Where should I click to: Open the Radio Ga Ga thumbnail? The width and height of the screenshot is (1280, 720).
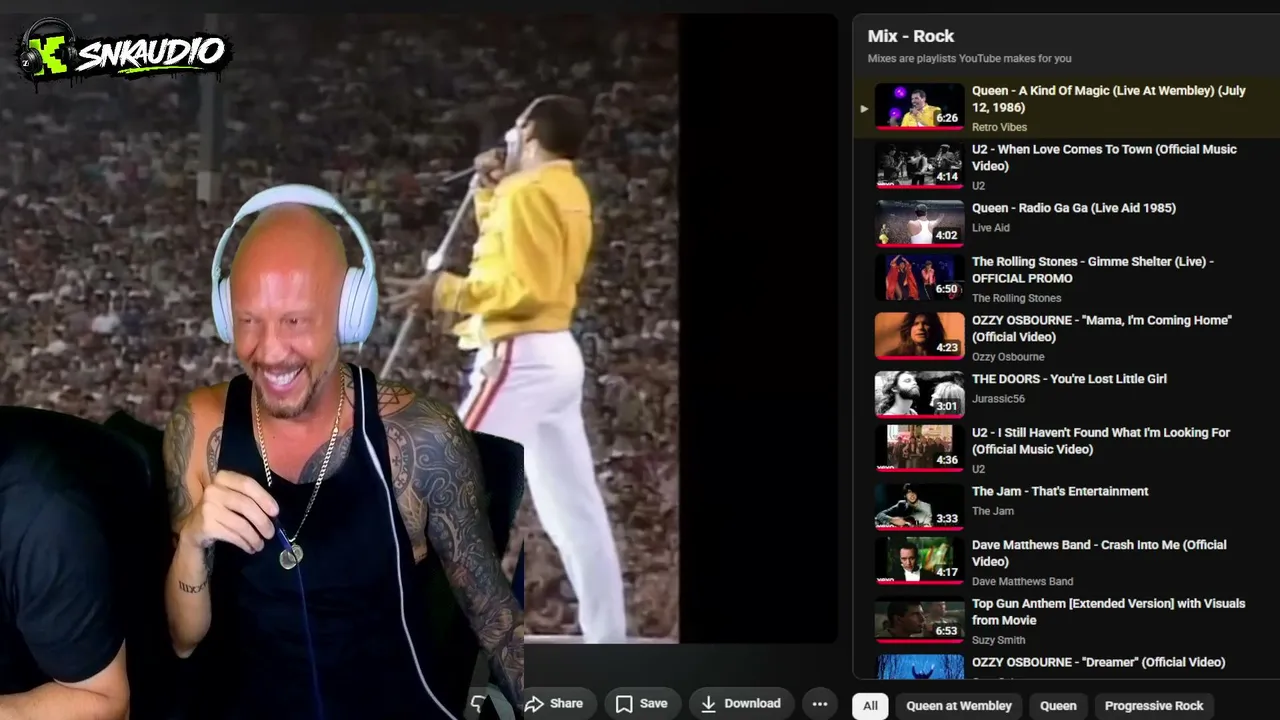click(919, 222)
